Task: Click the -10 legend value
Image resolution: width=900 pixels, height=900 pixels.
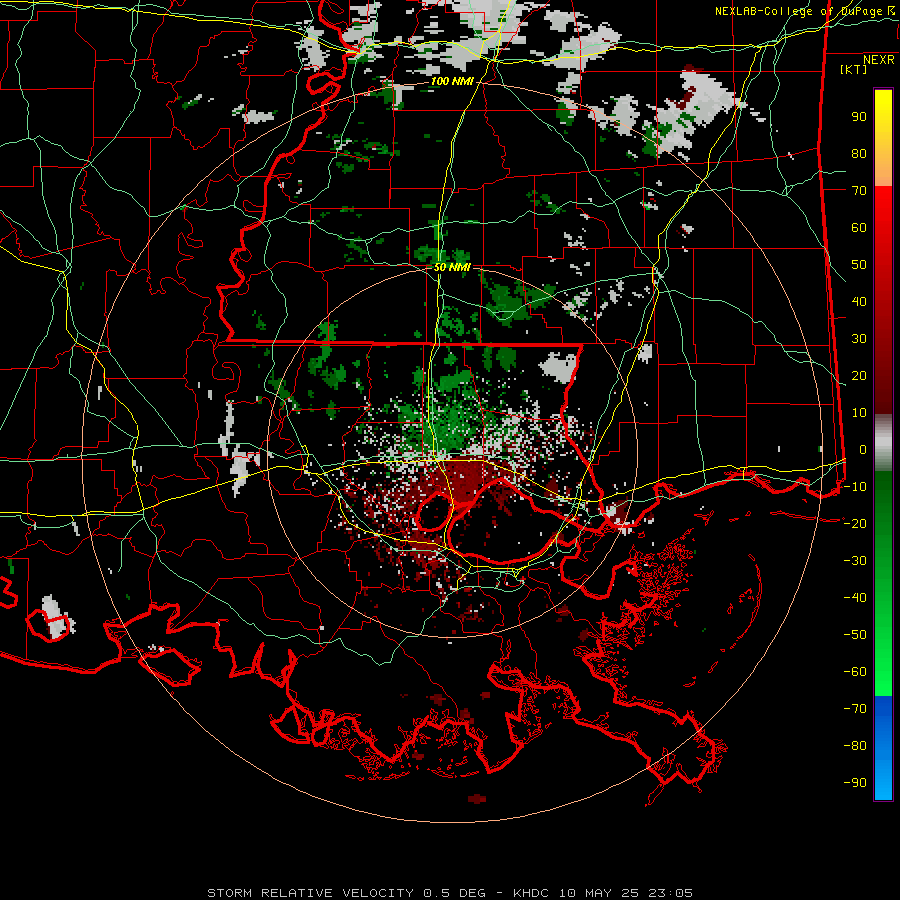Action: coord(855,487)
